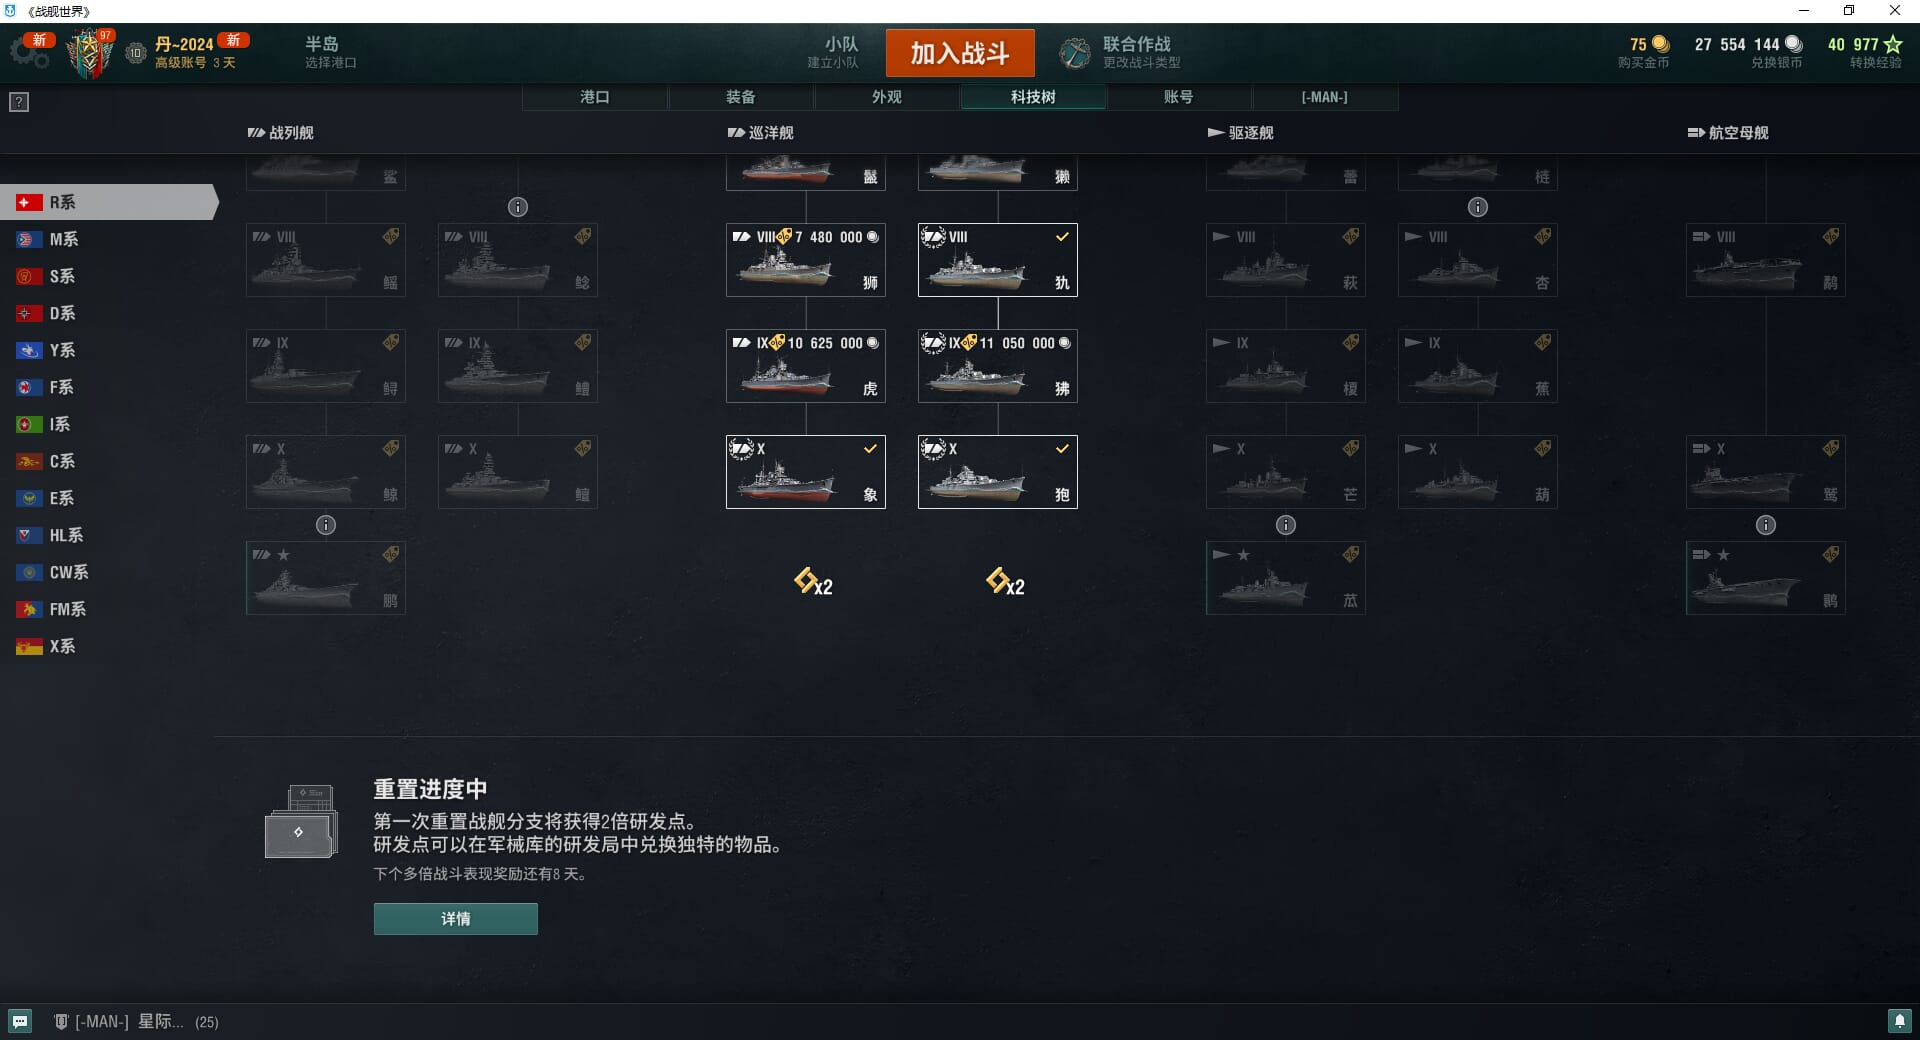
Task: Click the info icon below tier X destroyer
Action: [x=1286, y=525]
